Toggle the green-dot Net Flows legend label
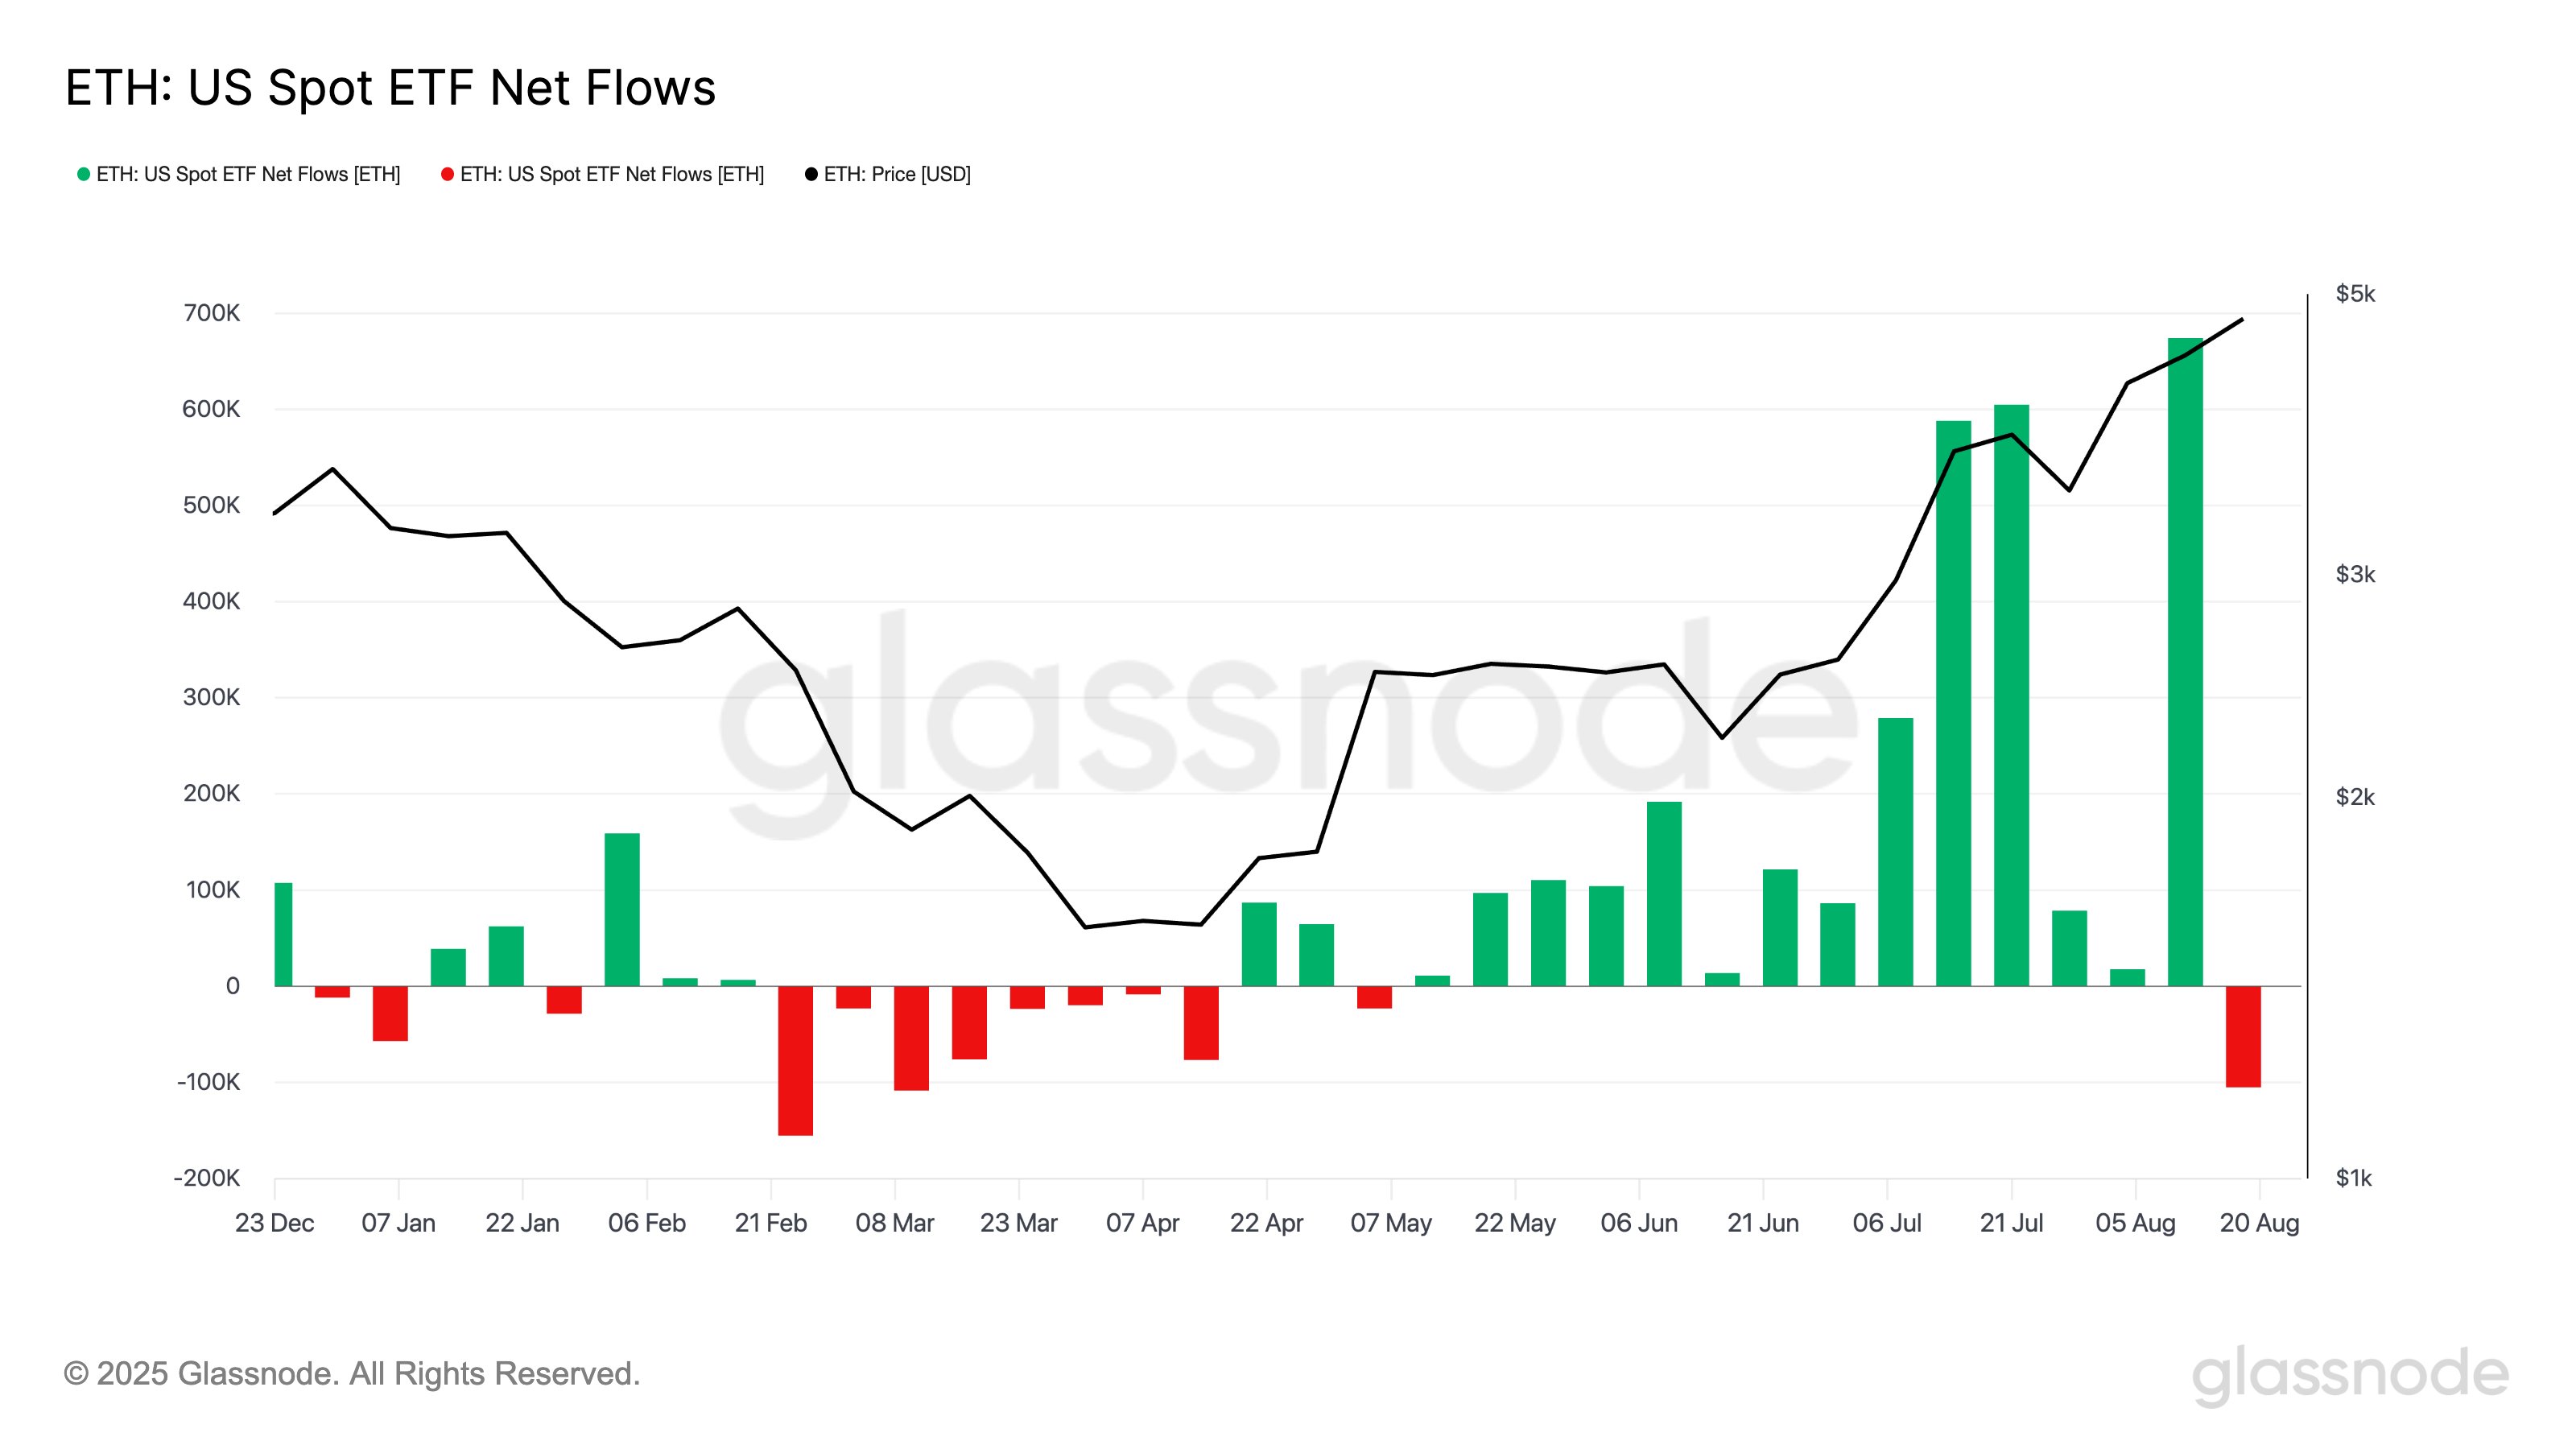The image size is (2576, 1449). point(248,174)
